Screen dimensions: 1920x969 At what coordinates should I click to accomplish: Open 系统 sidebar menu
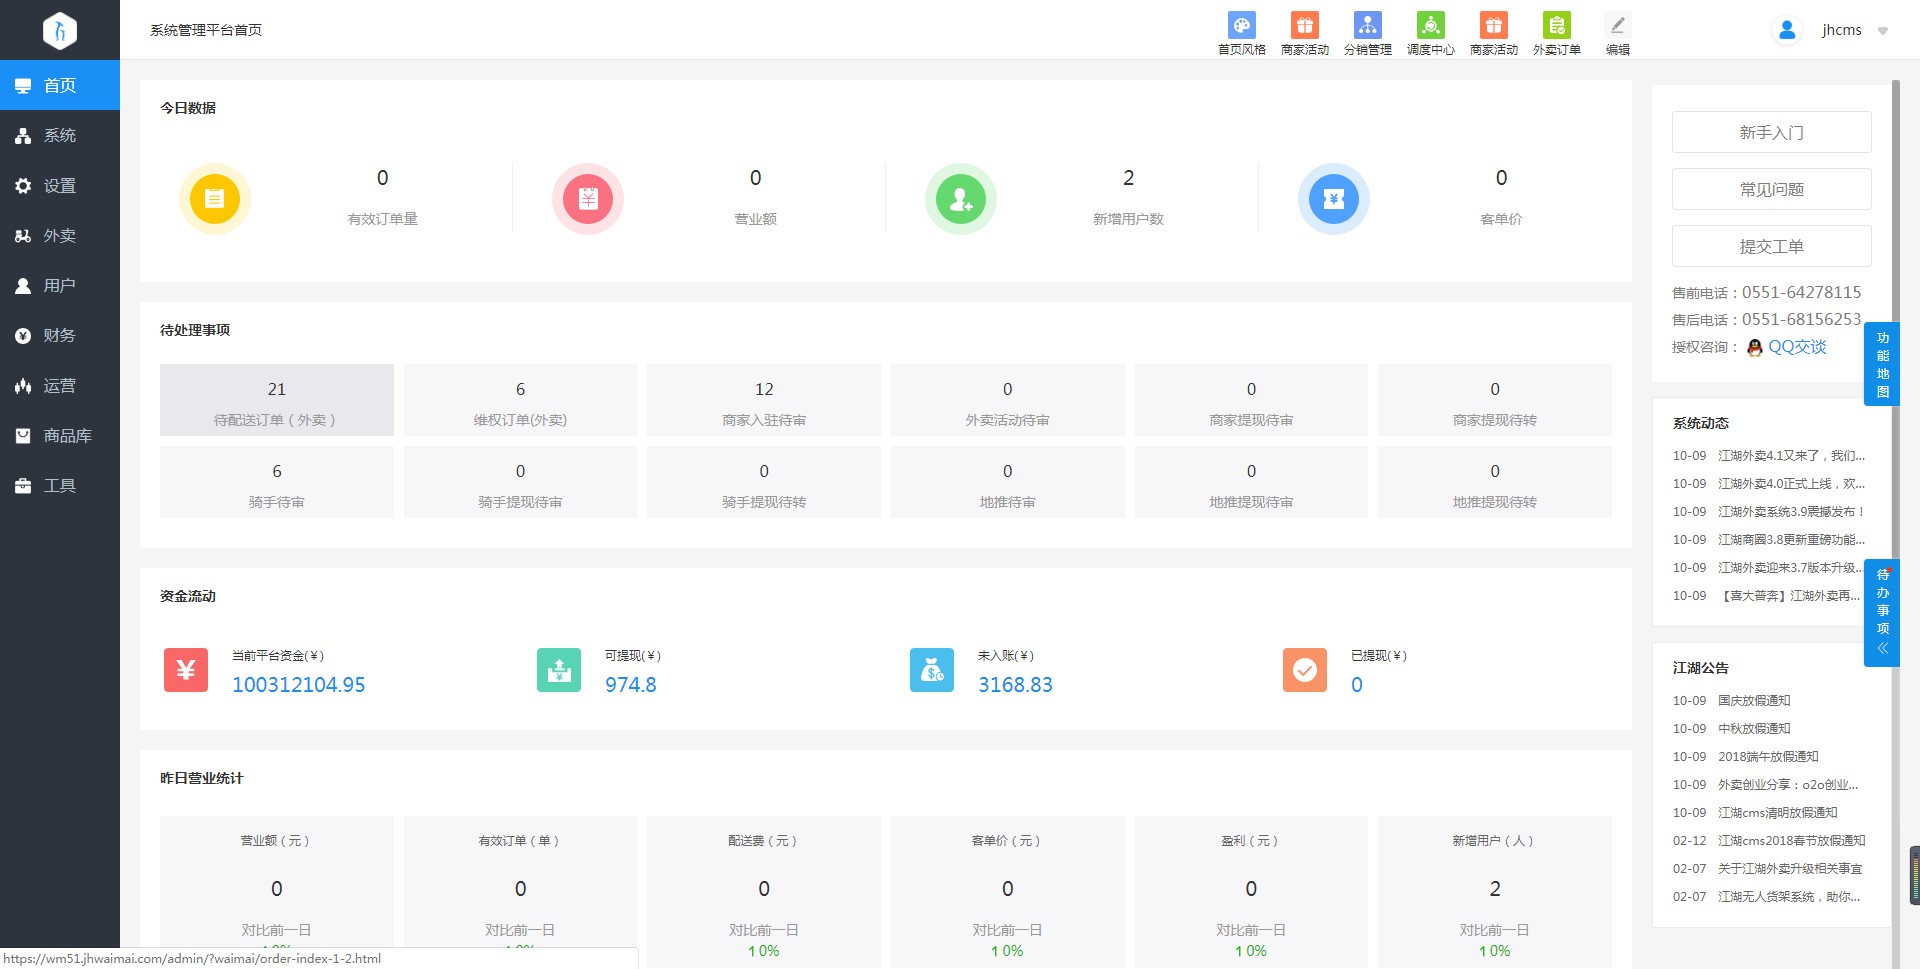(x=60, y=135)
